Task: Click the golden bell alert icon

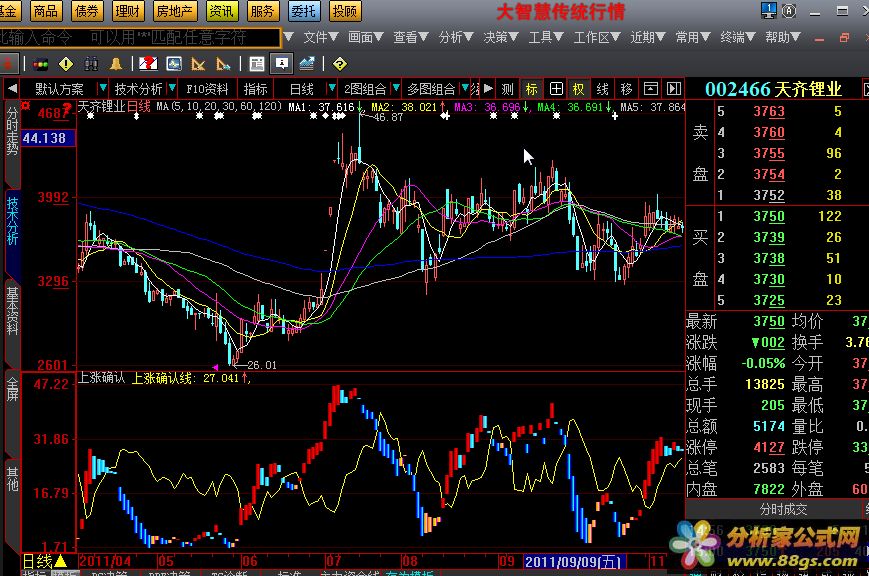Action: (116, 64)
